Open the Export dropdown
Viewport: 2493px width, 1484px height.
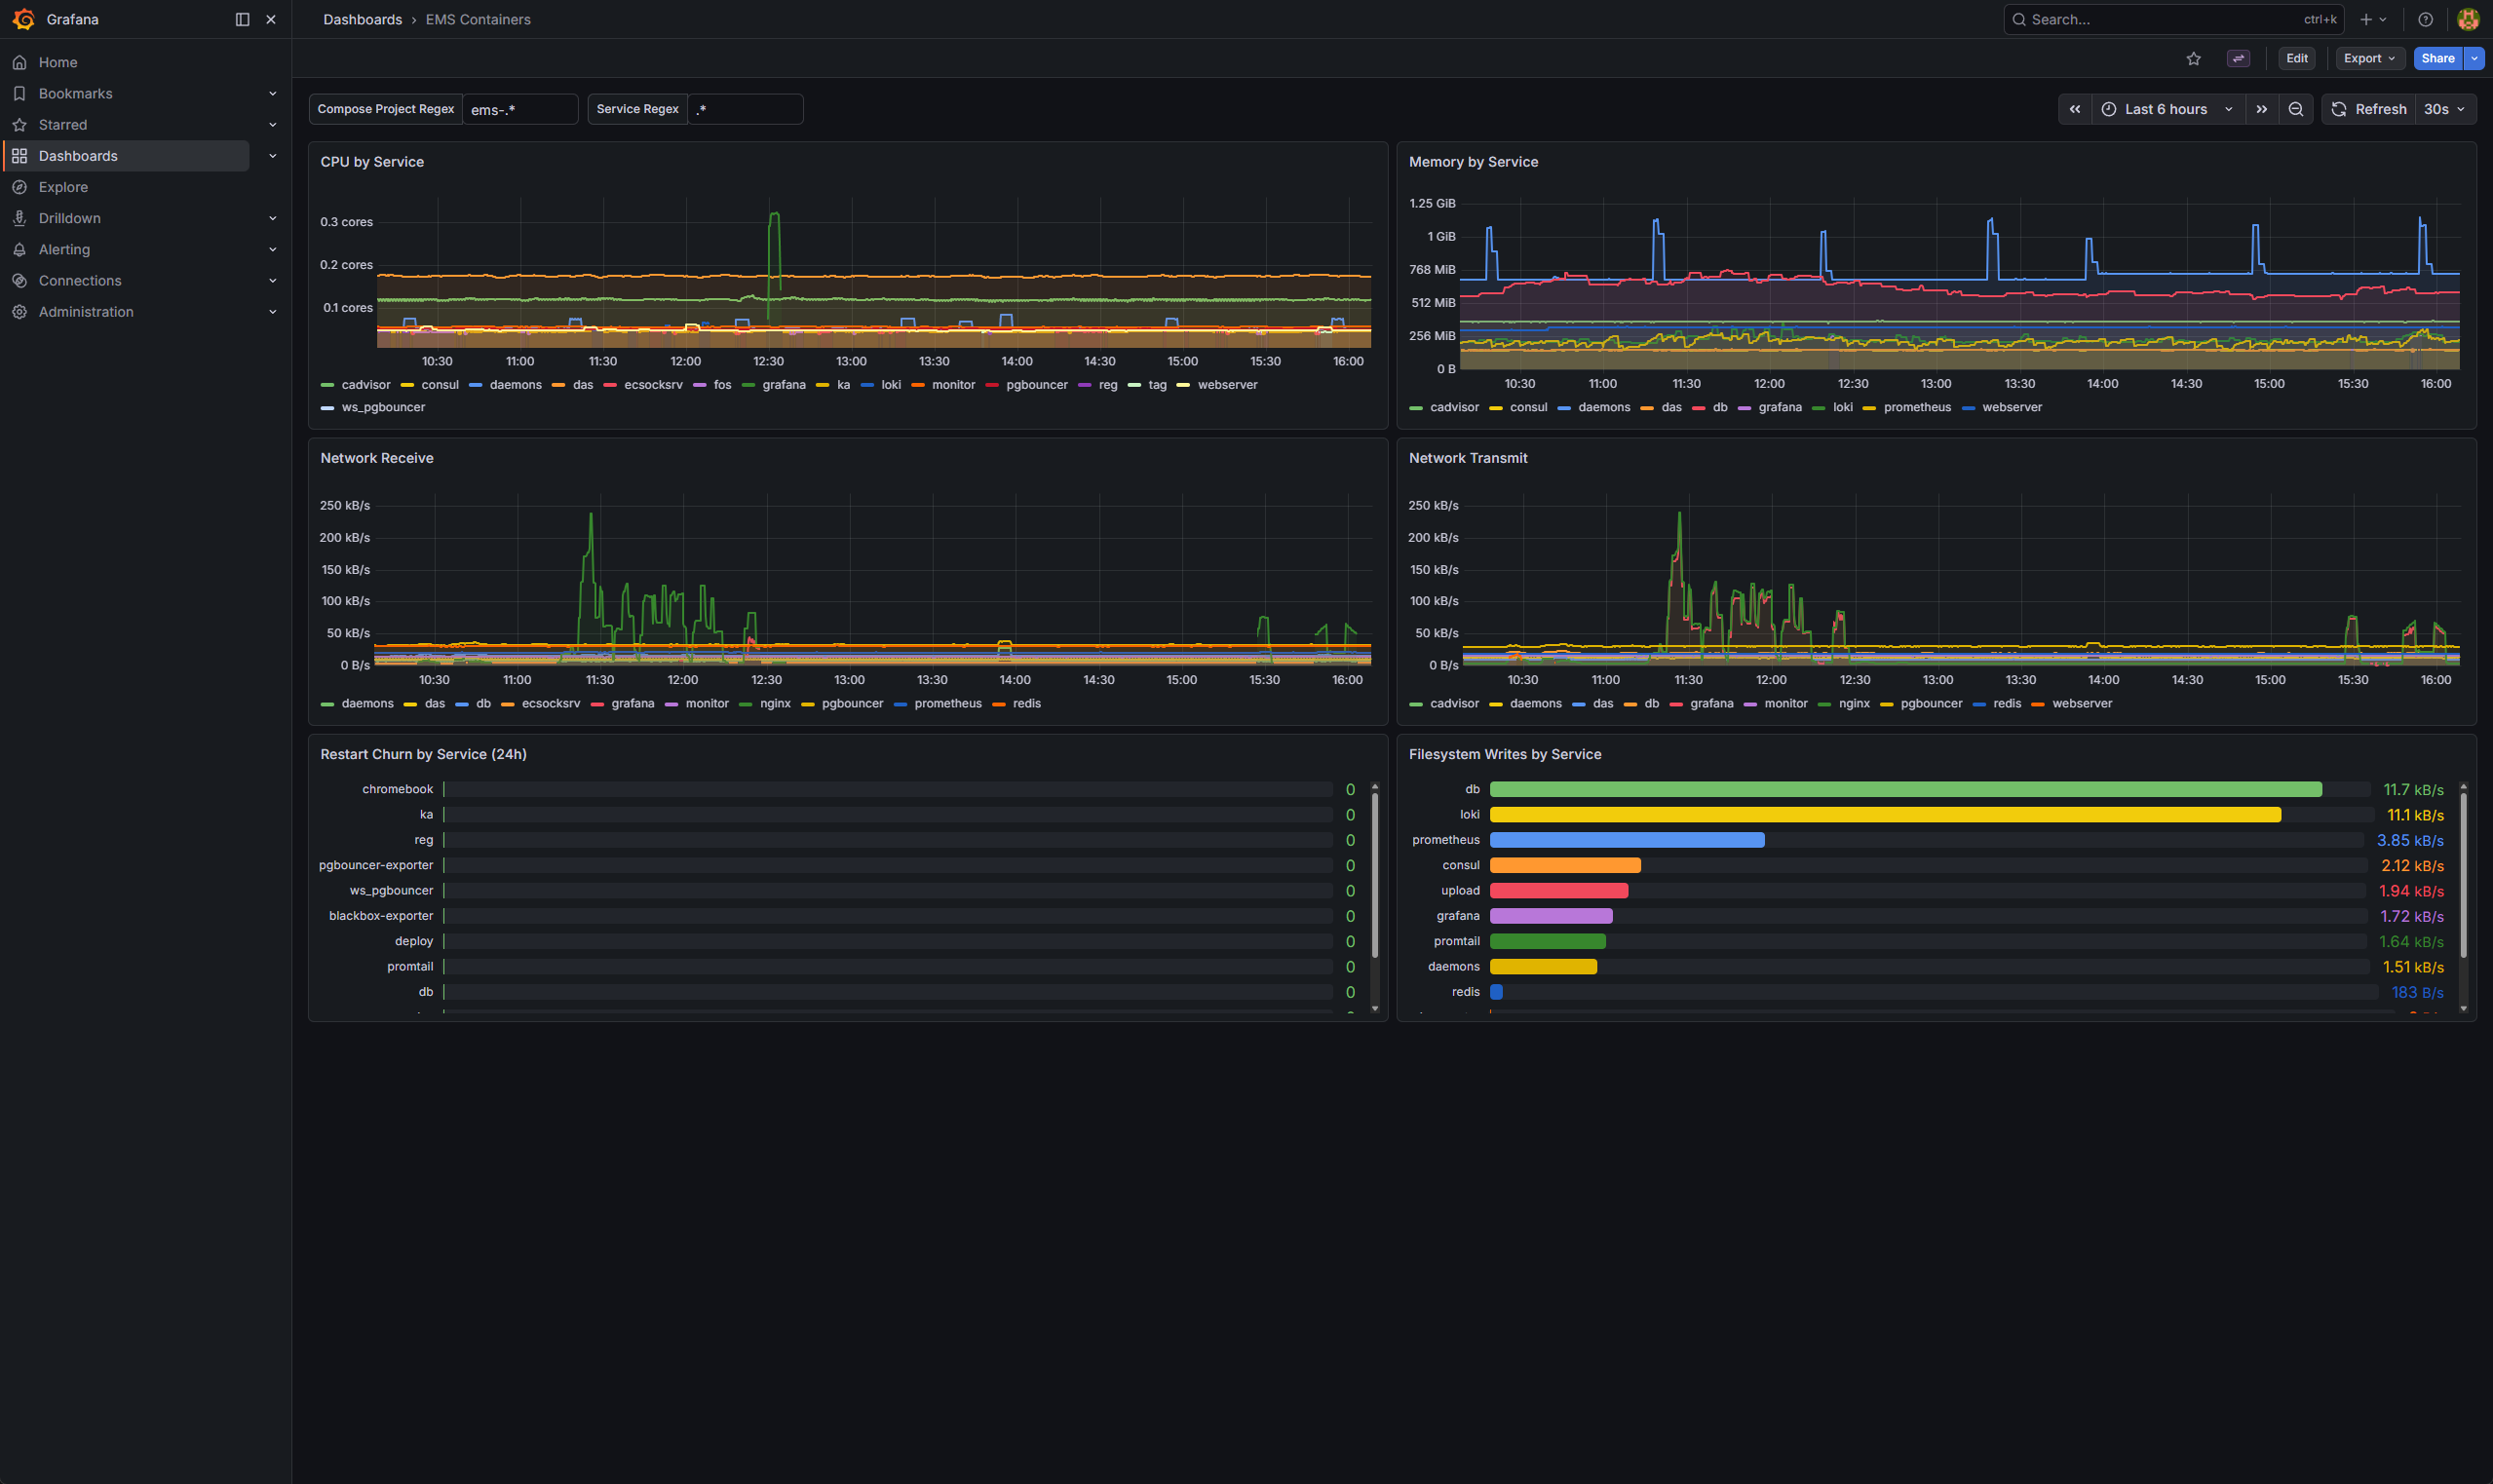2369,58
